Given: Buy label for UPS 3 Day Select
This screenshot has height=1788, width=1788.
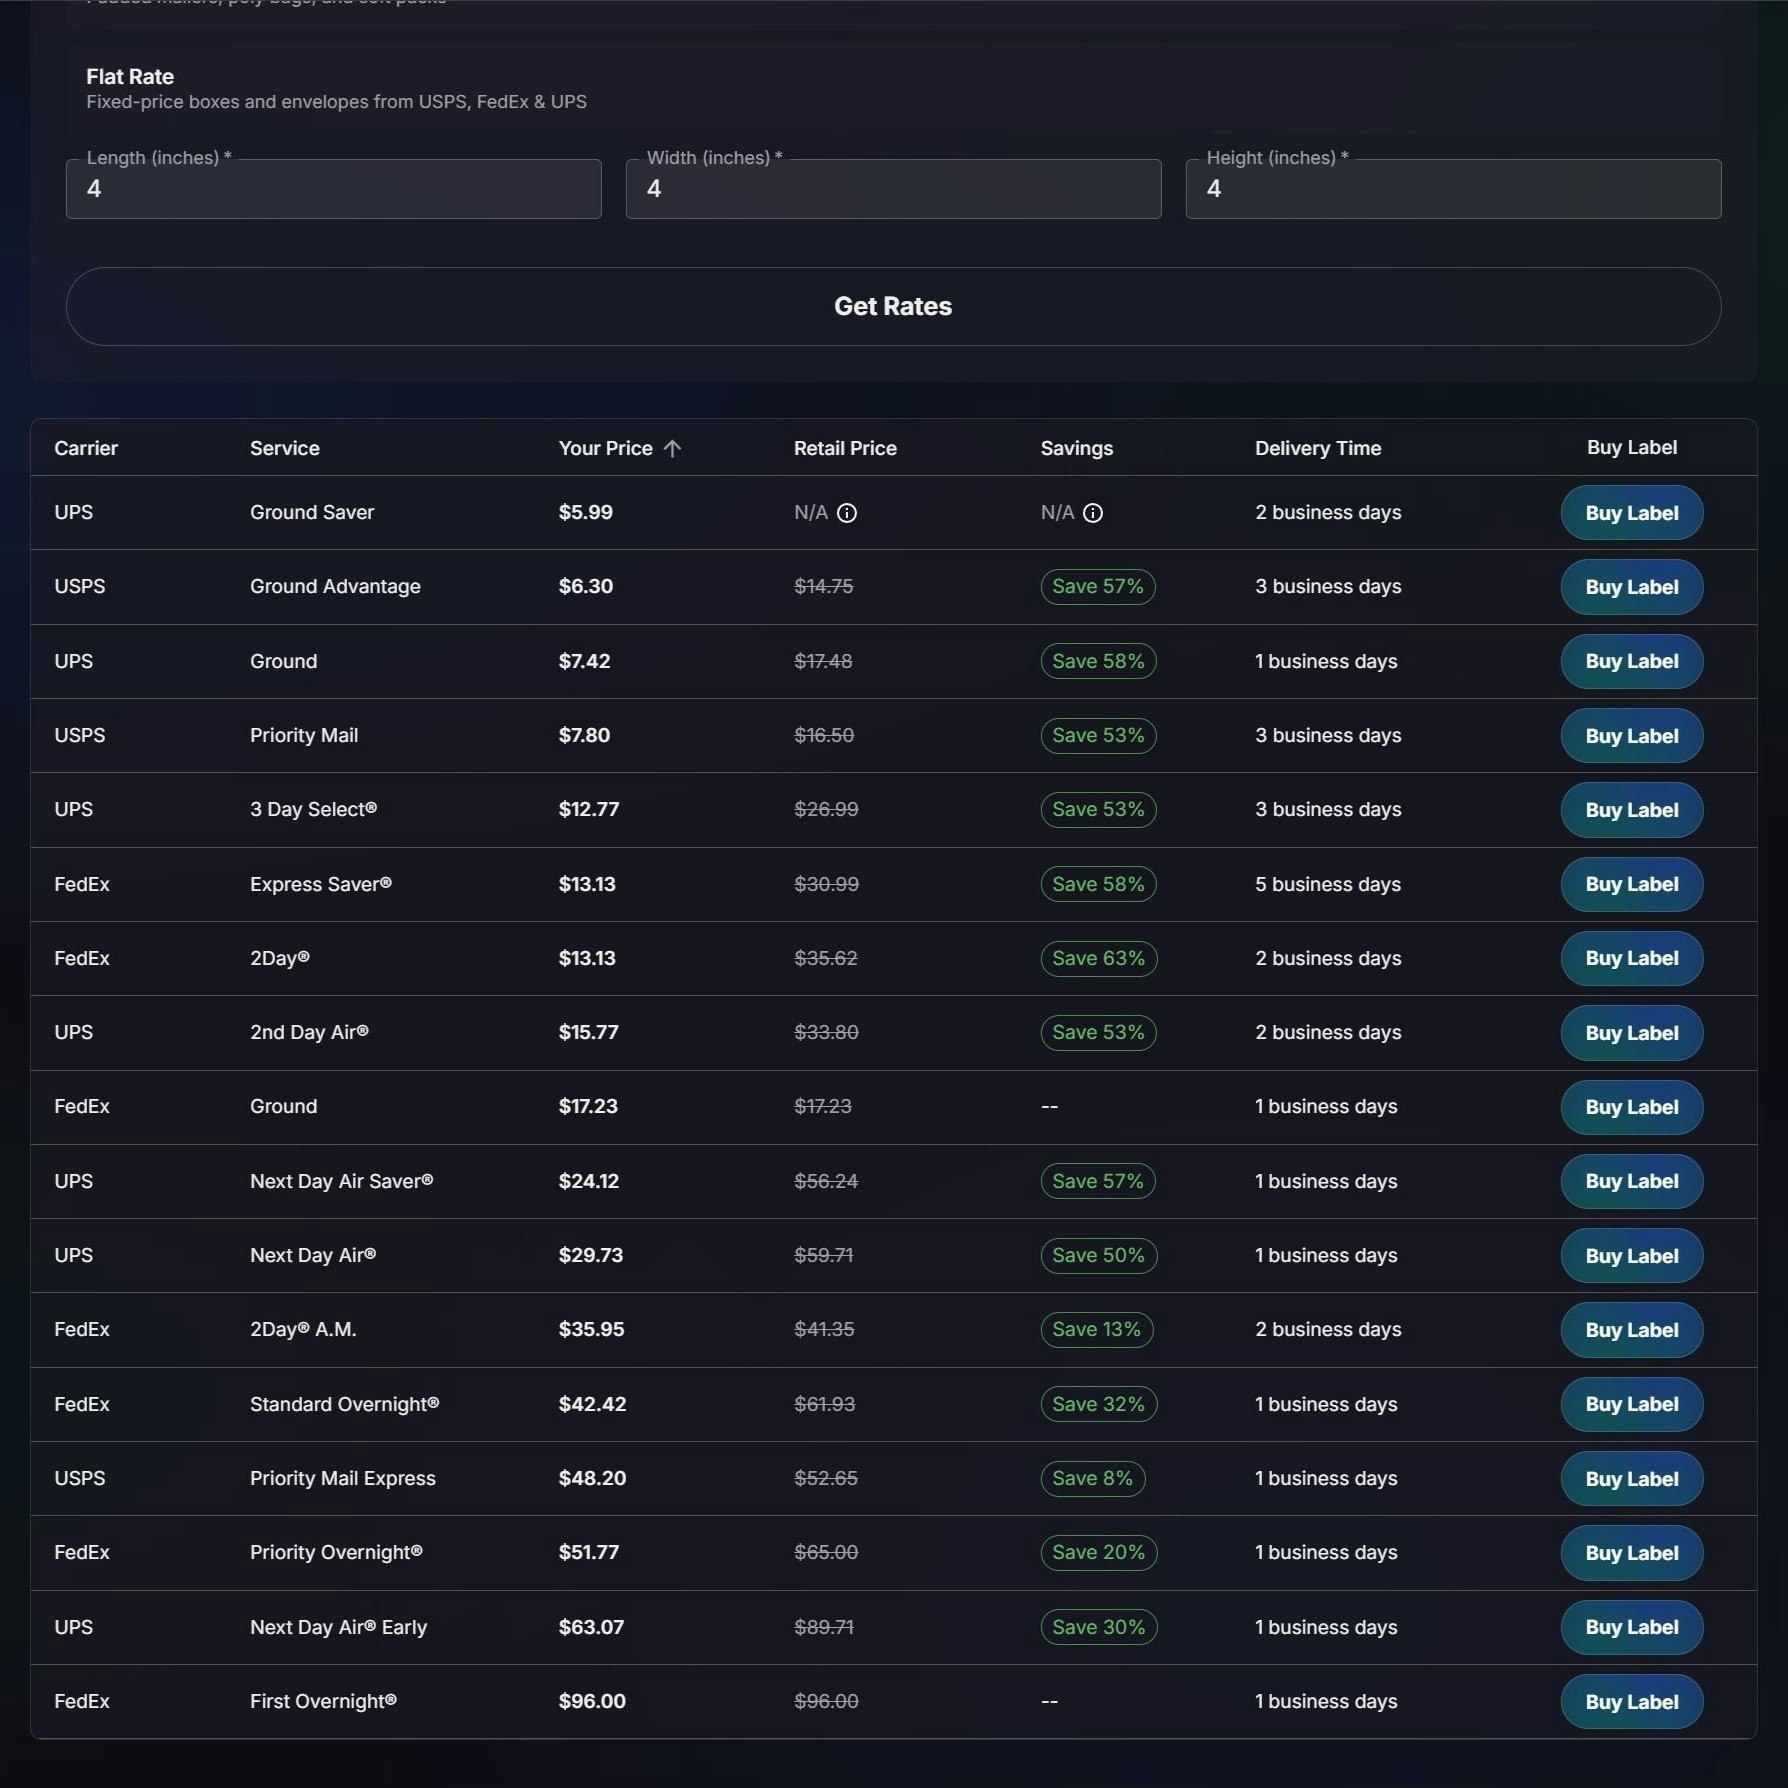Looking at the screenshot, I should (x=1630, y=810).
